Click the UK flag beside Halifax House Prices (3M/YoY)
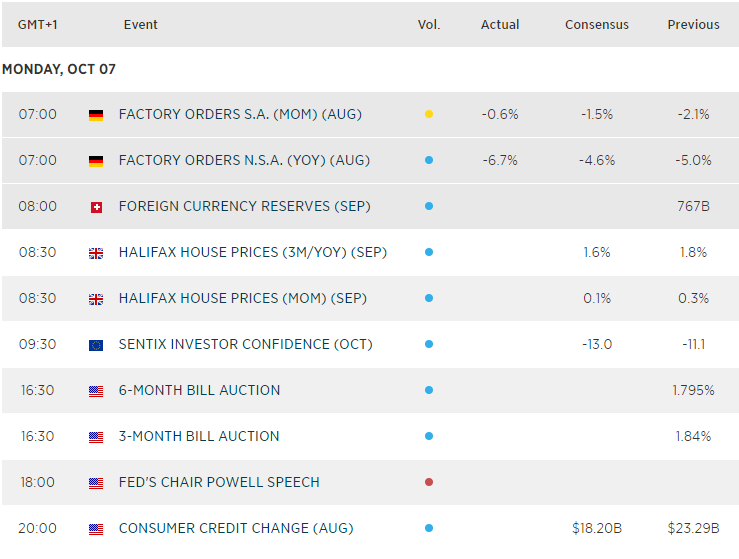Image resolution: width=739 pixels, height=559 pixels. click(96, 253)
